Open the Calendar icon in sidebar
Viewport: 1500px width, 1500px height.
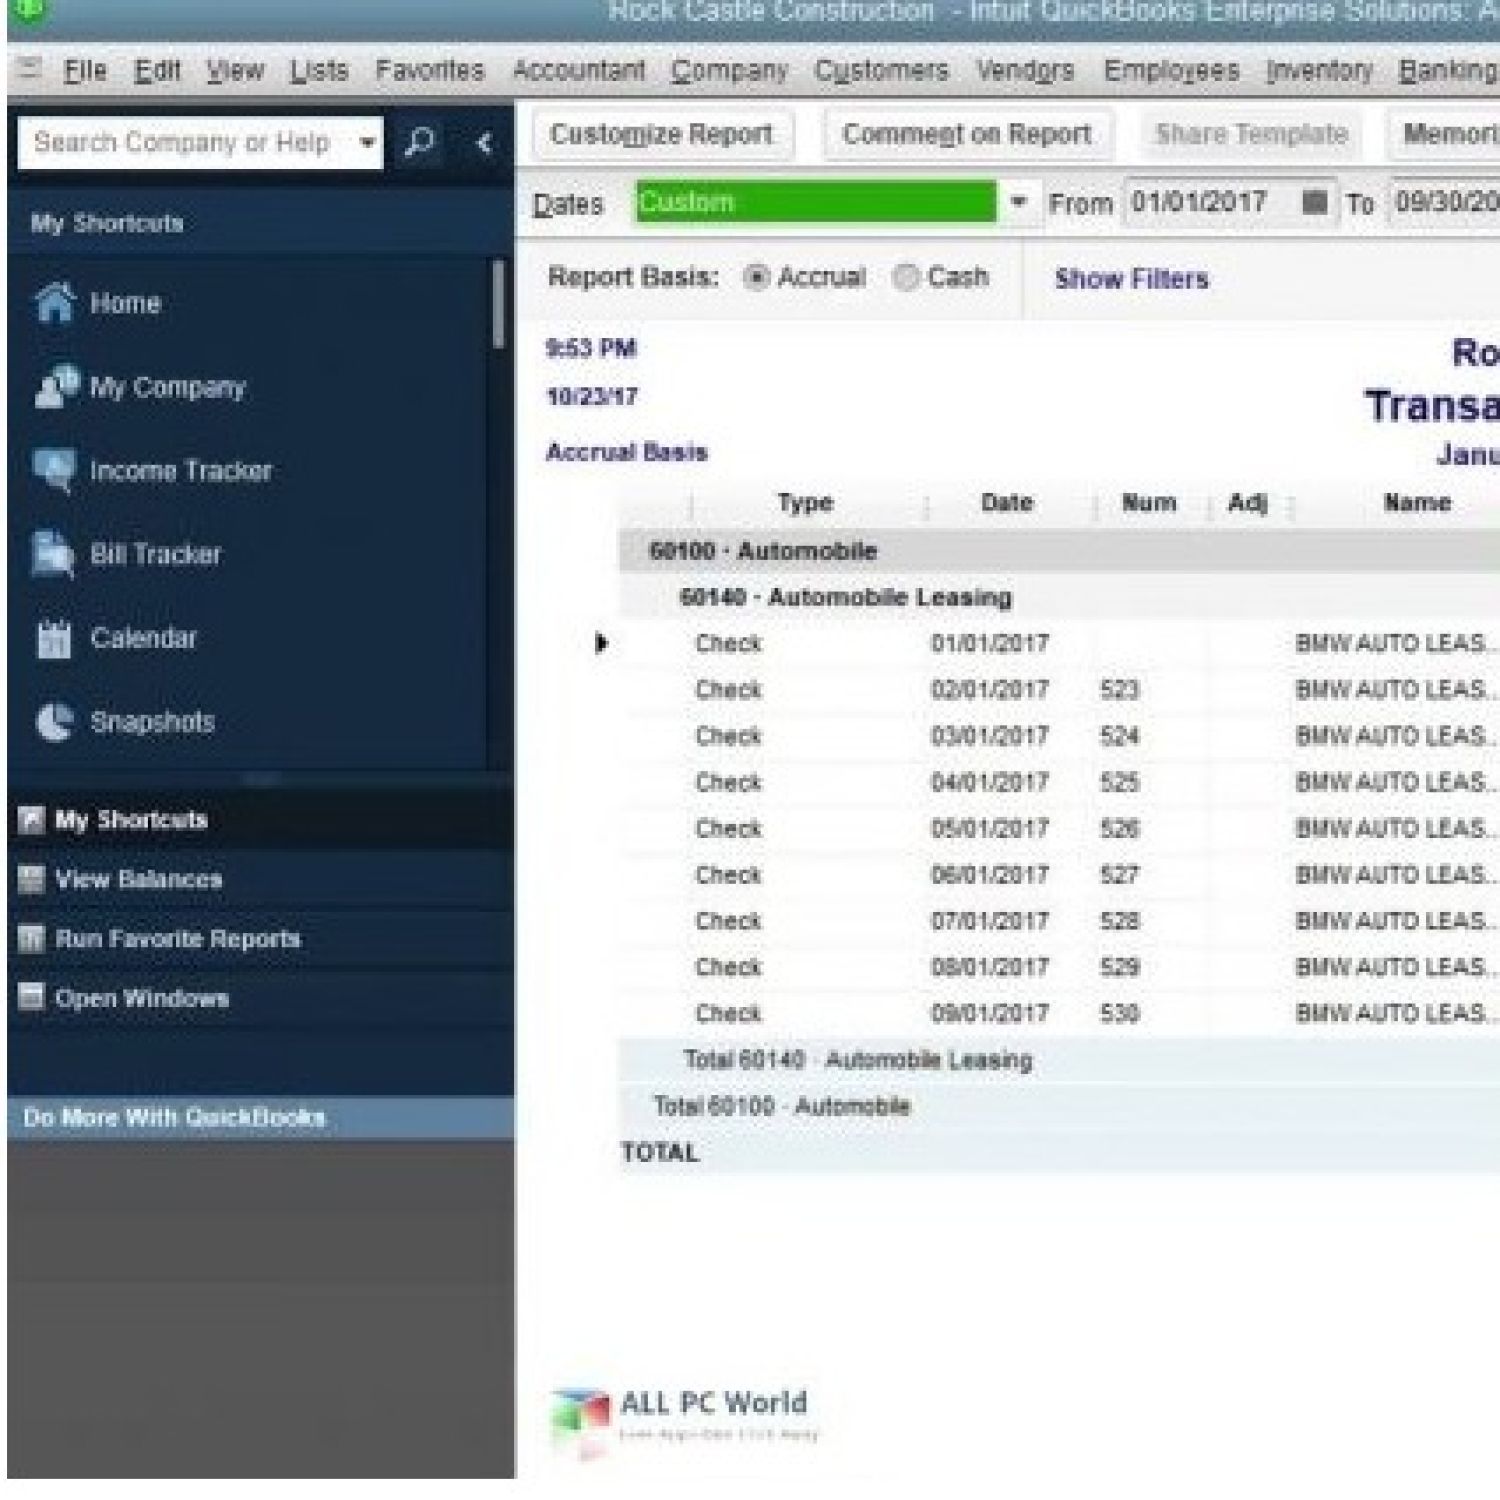click(54, 638)
